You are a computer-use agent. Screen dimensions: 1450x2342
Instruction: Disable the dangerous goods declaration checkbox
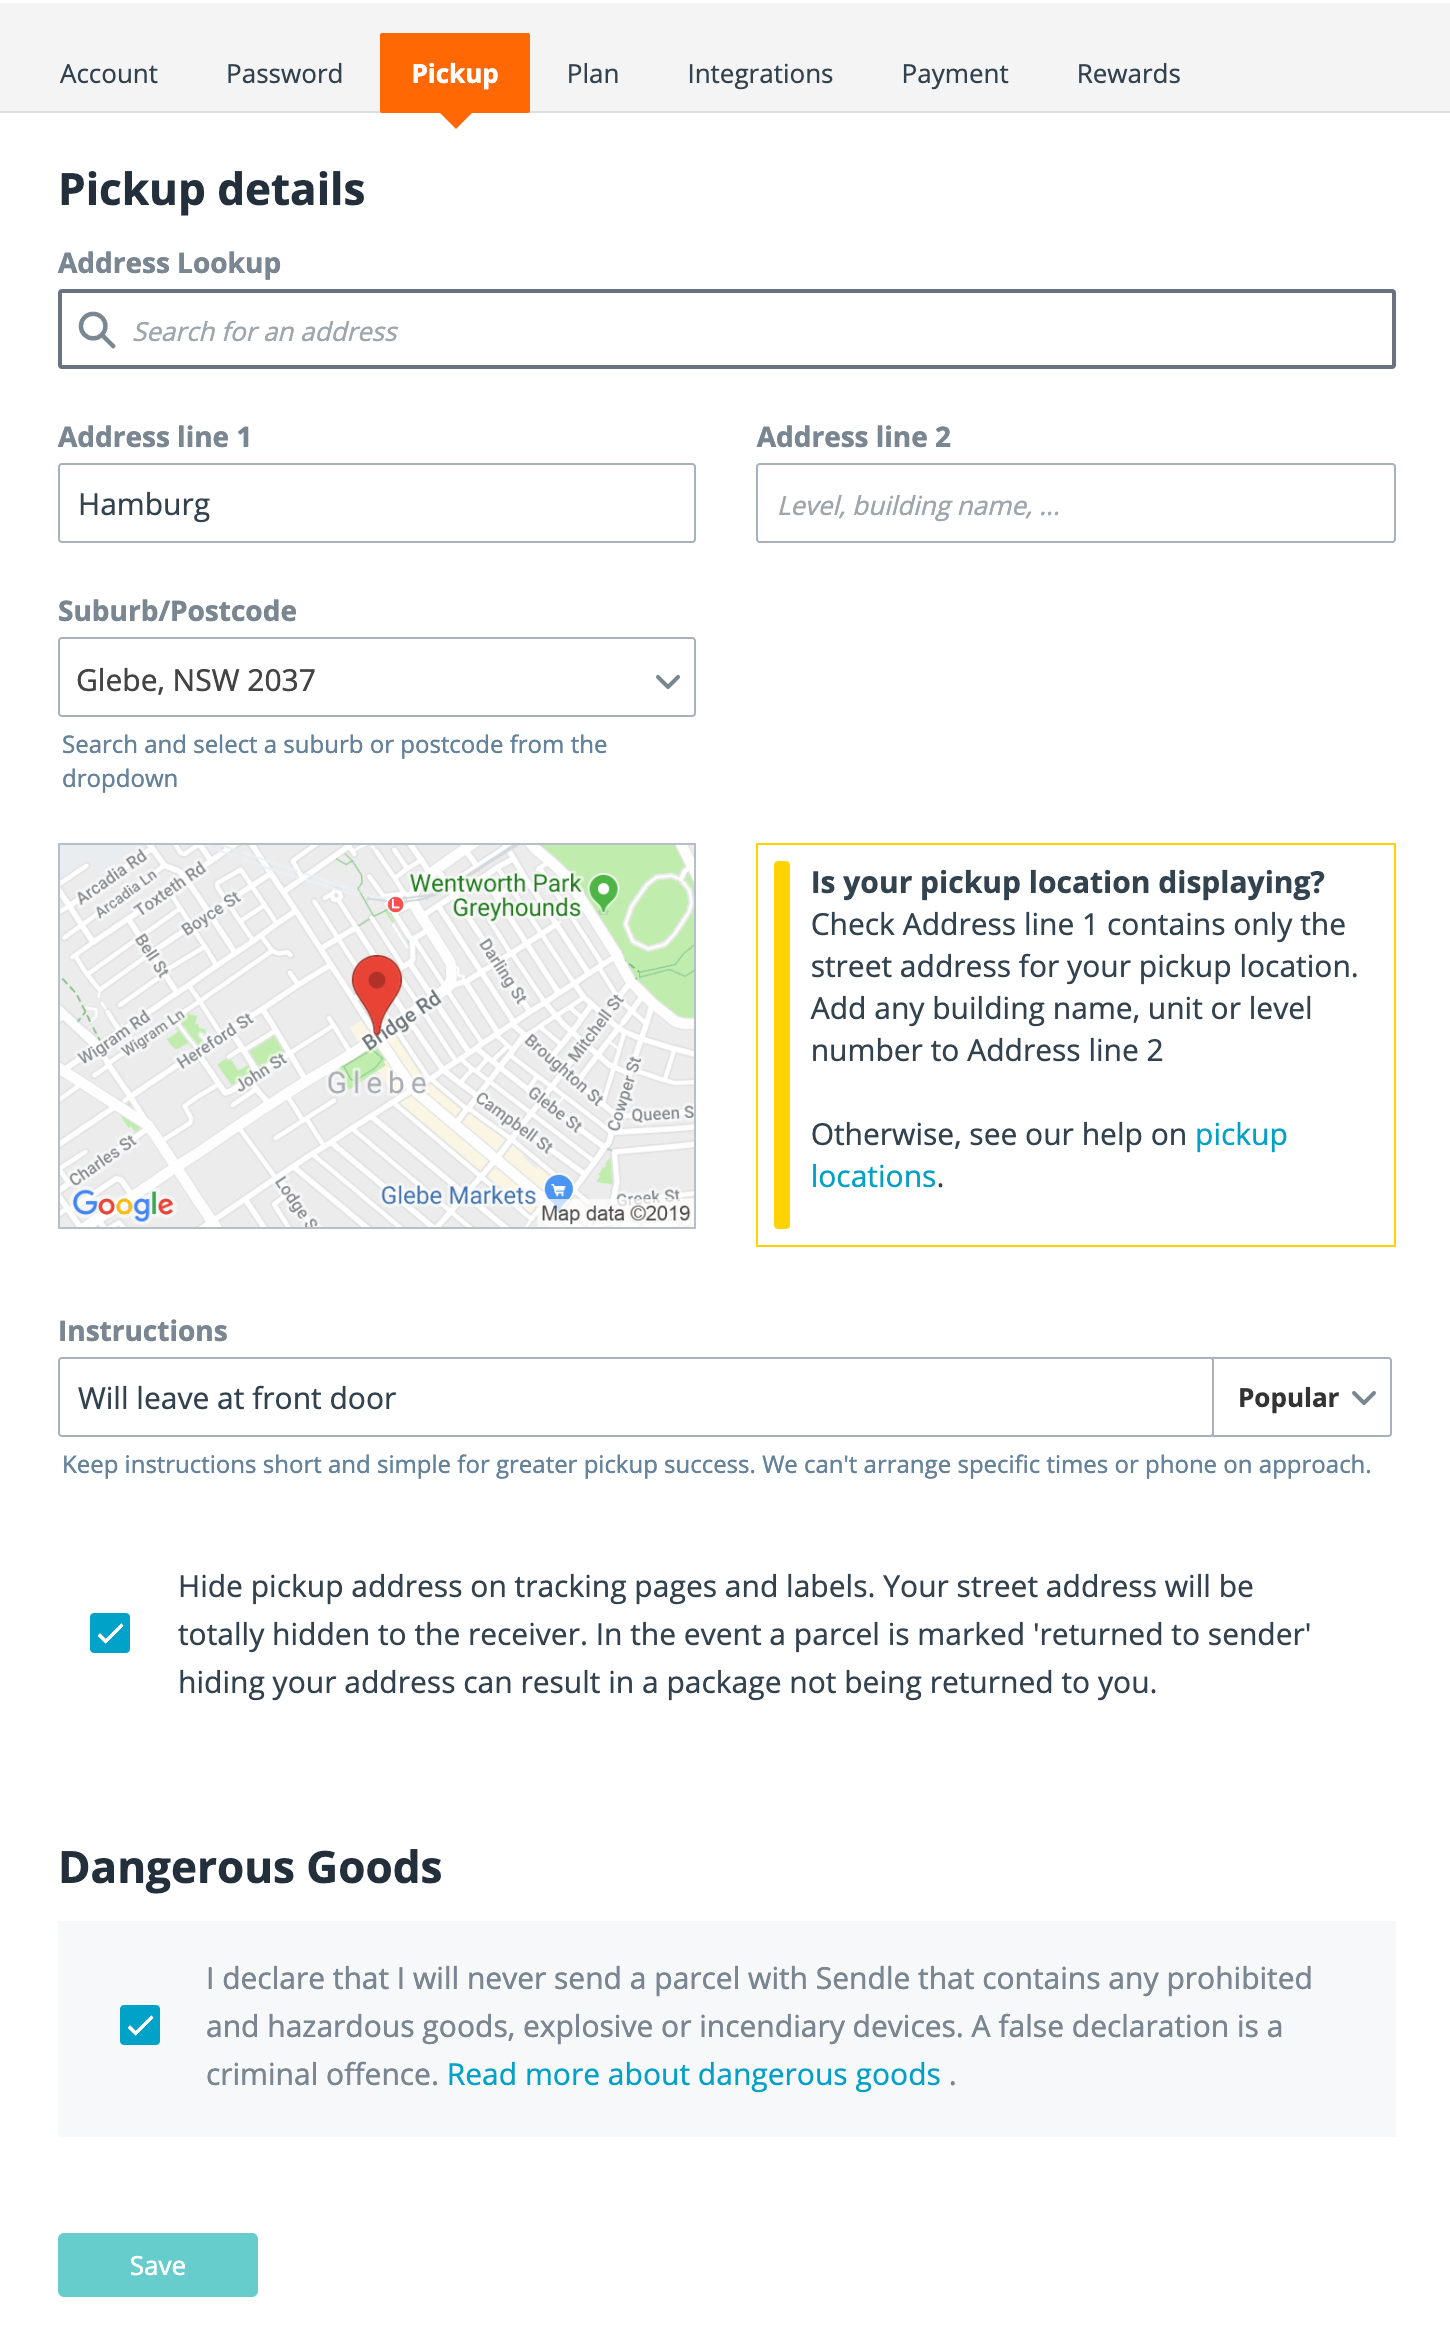(140, 2026)
